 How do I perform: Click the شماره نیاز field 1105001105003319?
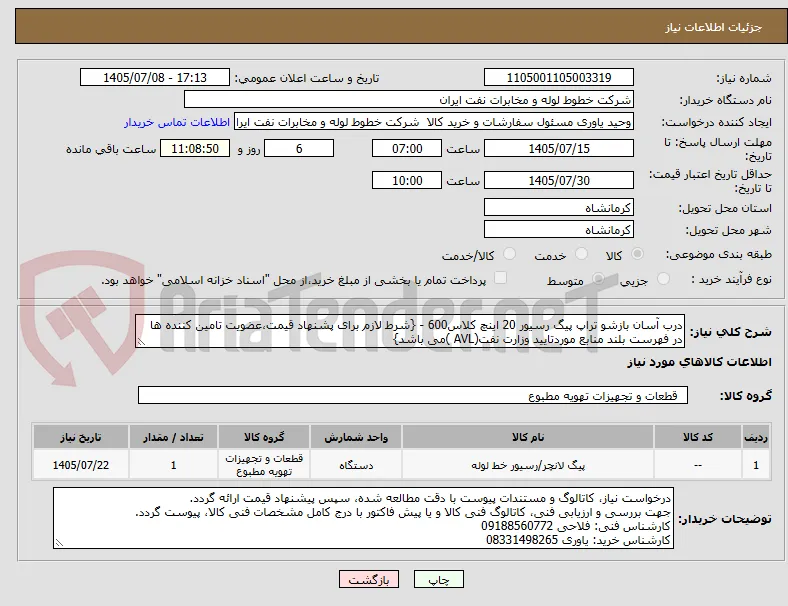pyautogui.click(x=559, y=77)
